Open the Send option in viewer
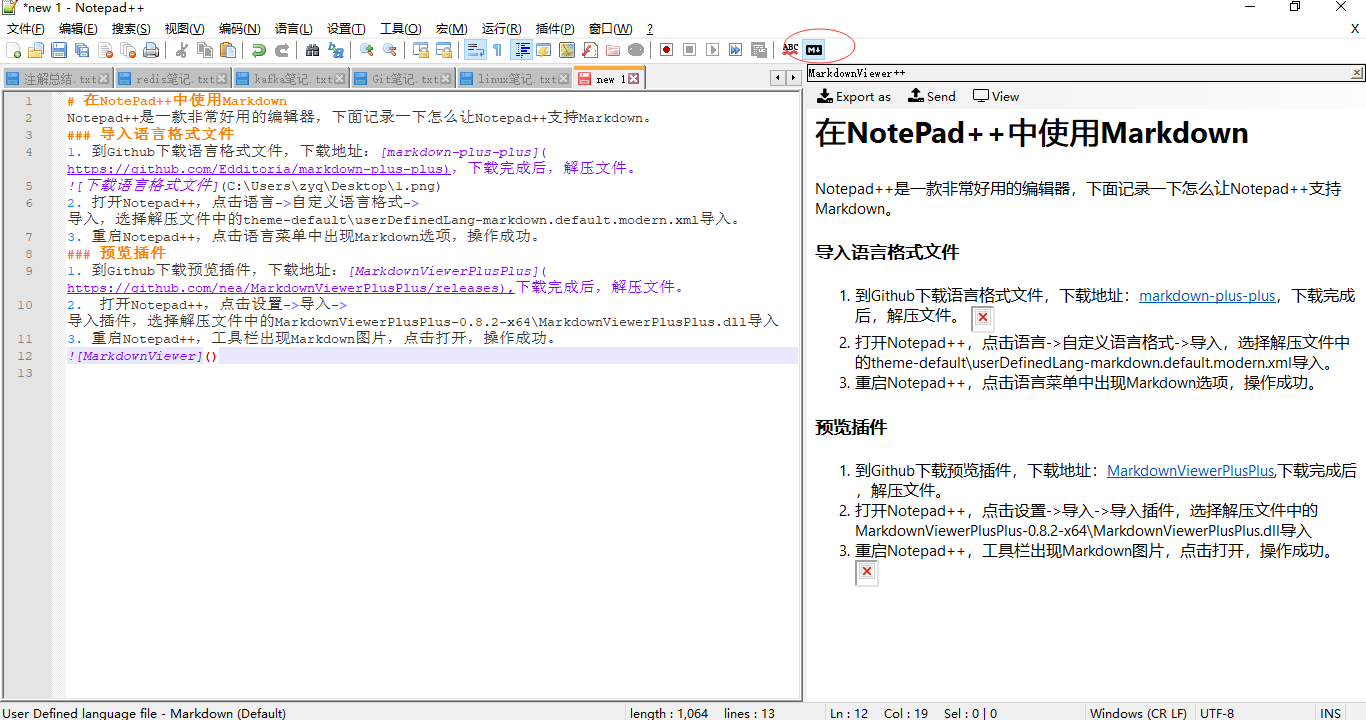The image size is (1366, 720). pyautogui.click(x=932, y=96)
